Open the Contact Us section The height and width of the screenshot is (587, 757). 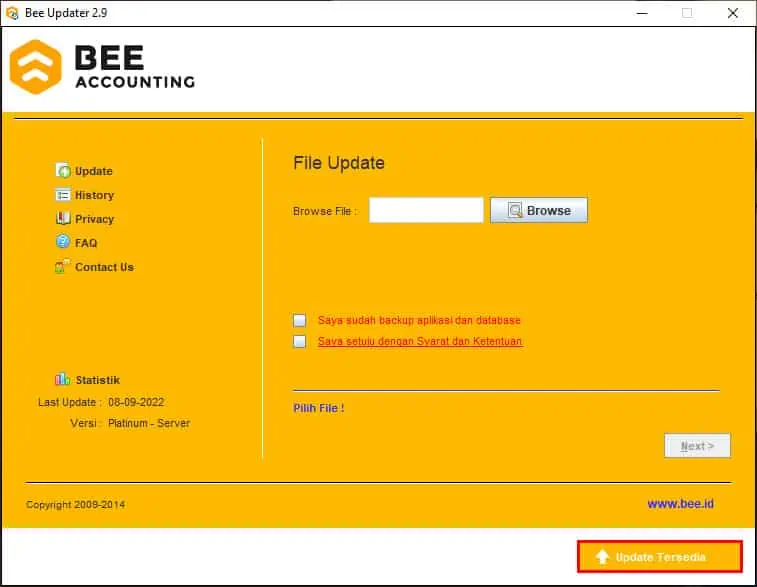(x=104, y=267)
